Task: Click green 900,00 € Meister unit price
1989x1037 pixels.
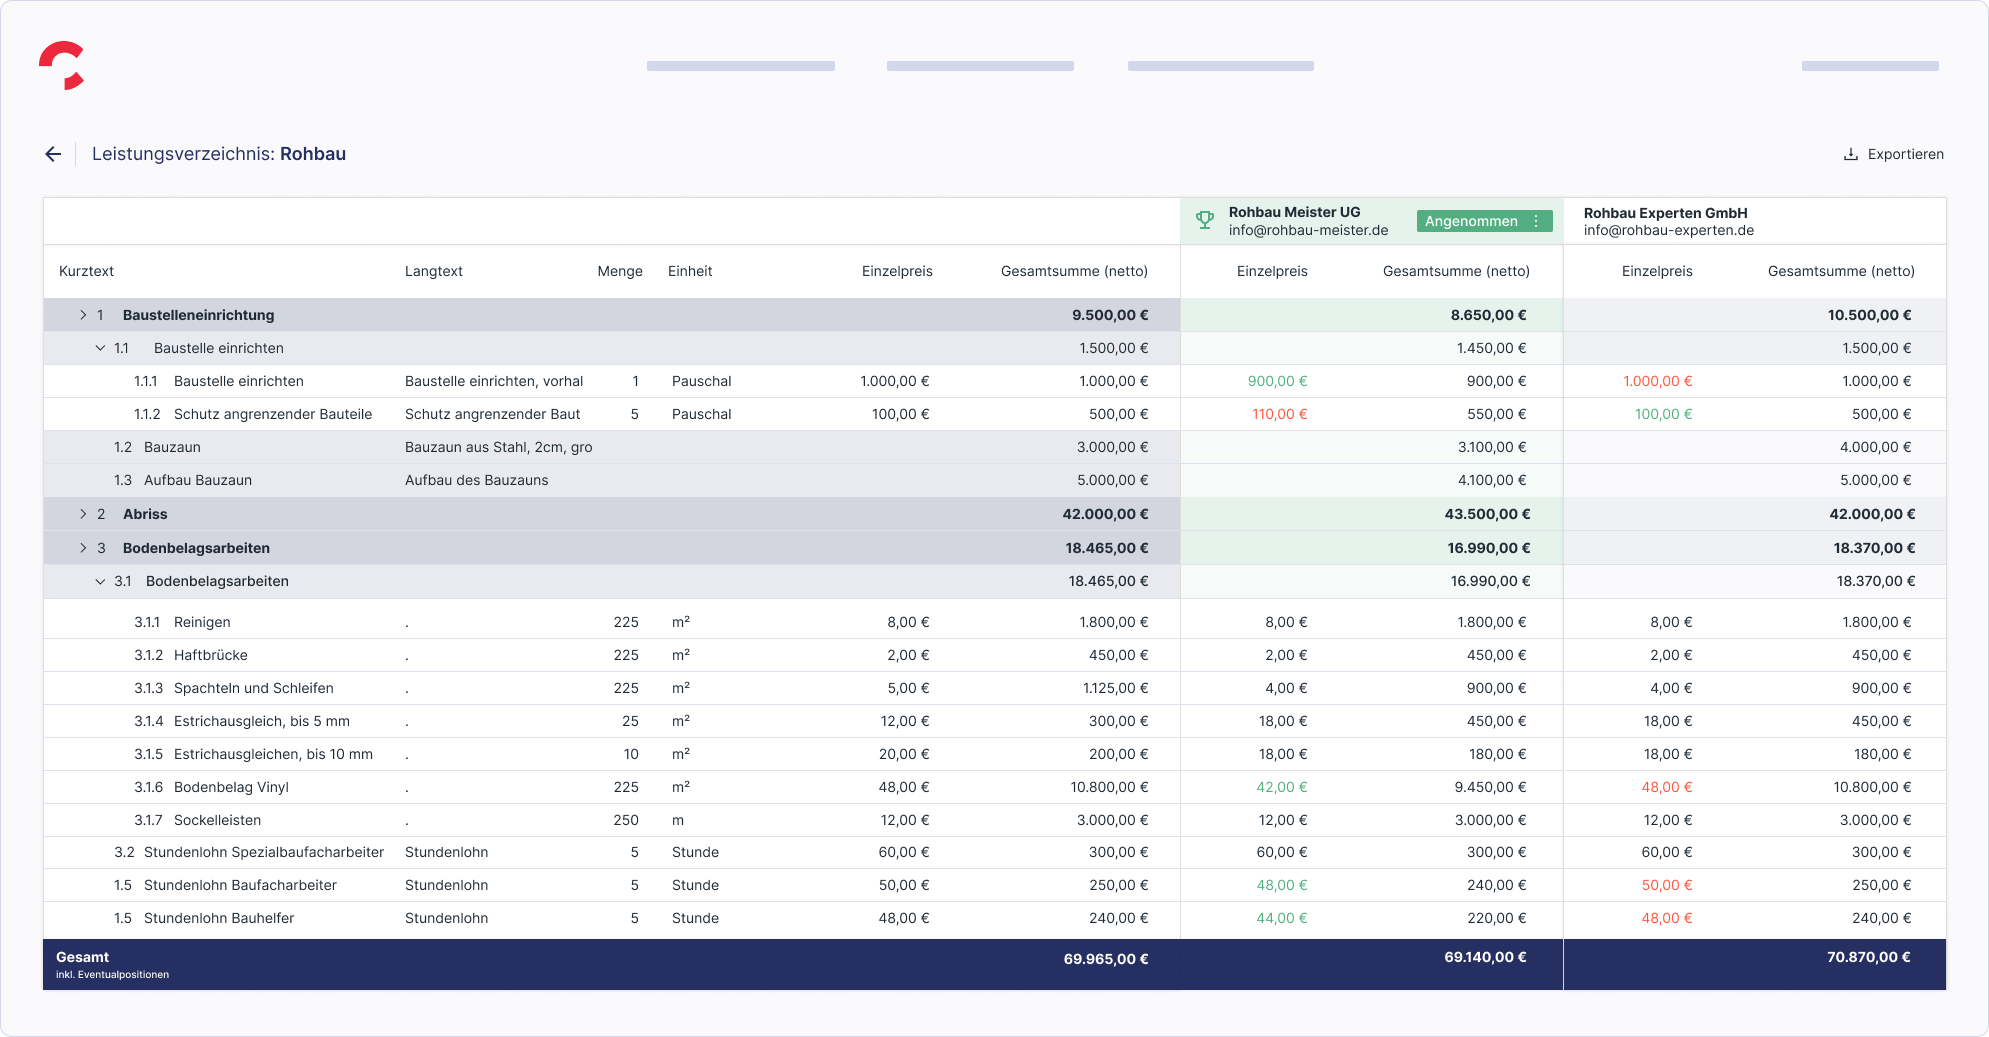Action: 1277,381
